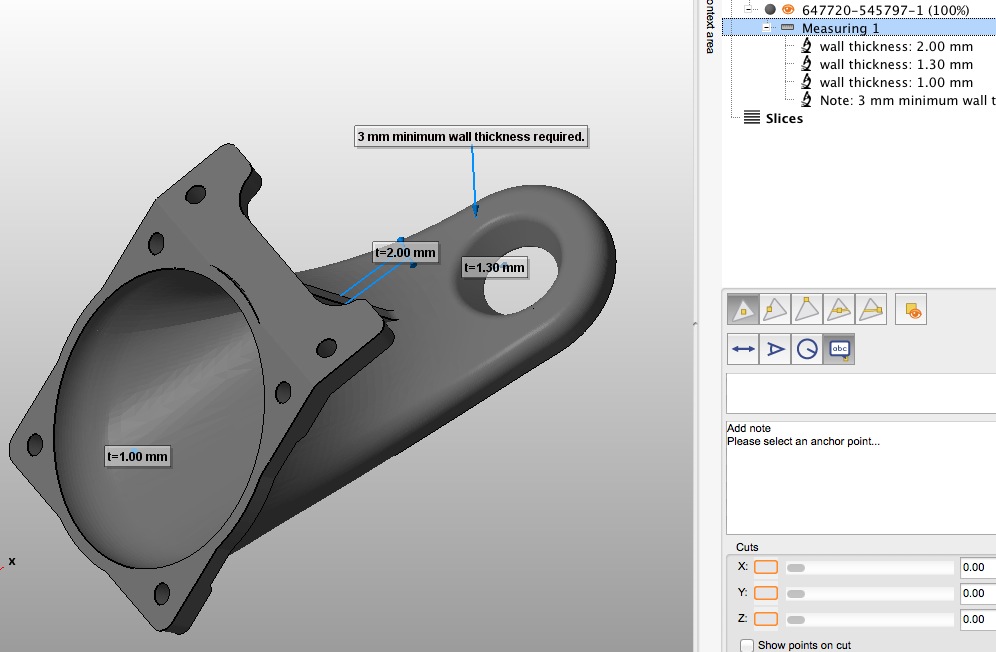The width and height of the screenshot is (996, 652).
Task: Collapse the 647720-545797-1 part node
Action: [749, 9]
